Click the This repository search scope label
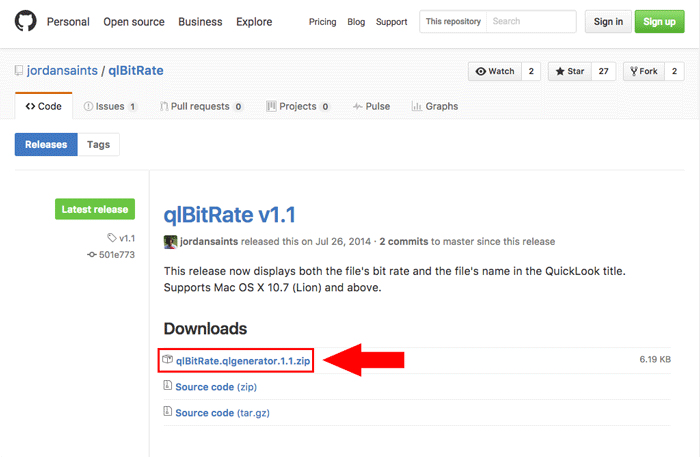The image size is (700, 457). tap(453, 21)
